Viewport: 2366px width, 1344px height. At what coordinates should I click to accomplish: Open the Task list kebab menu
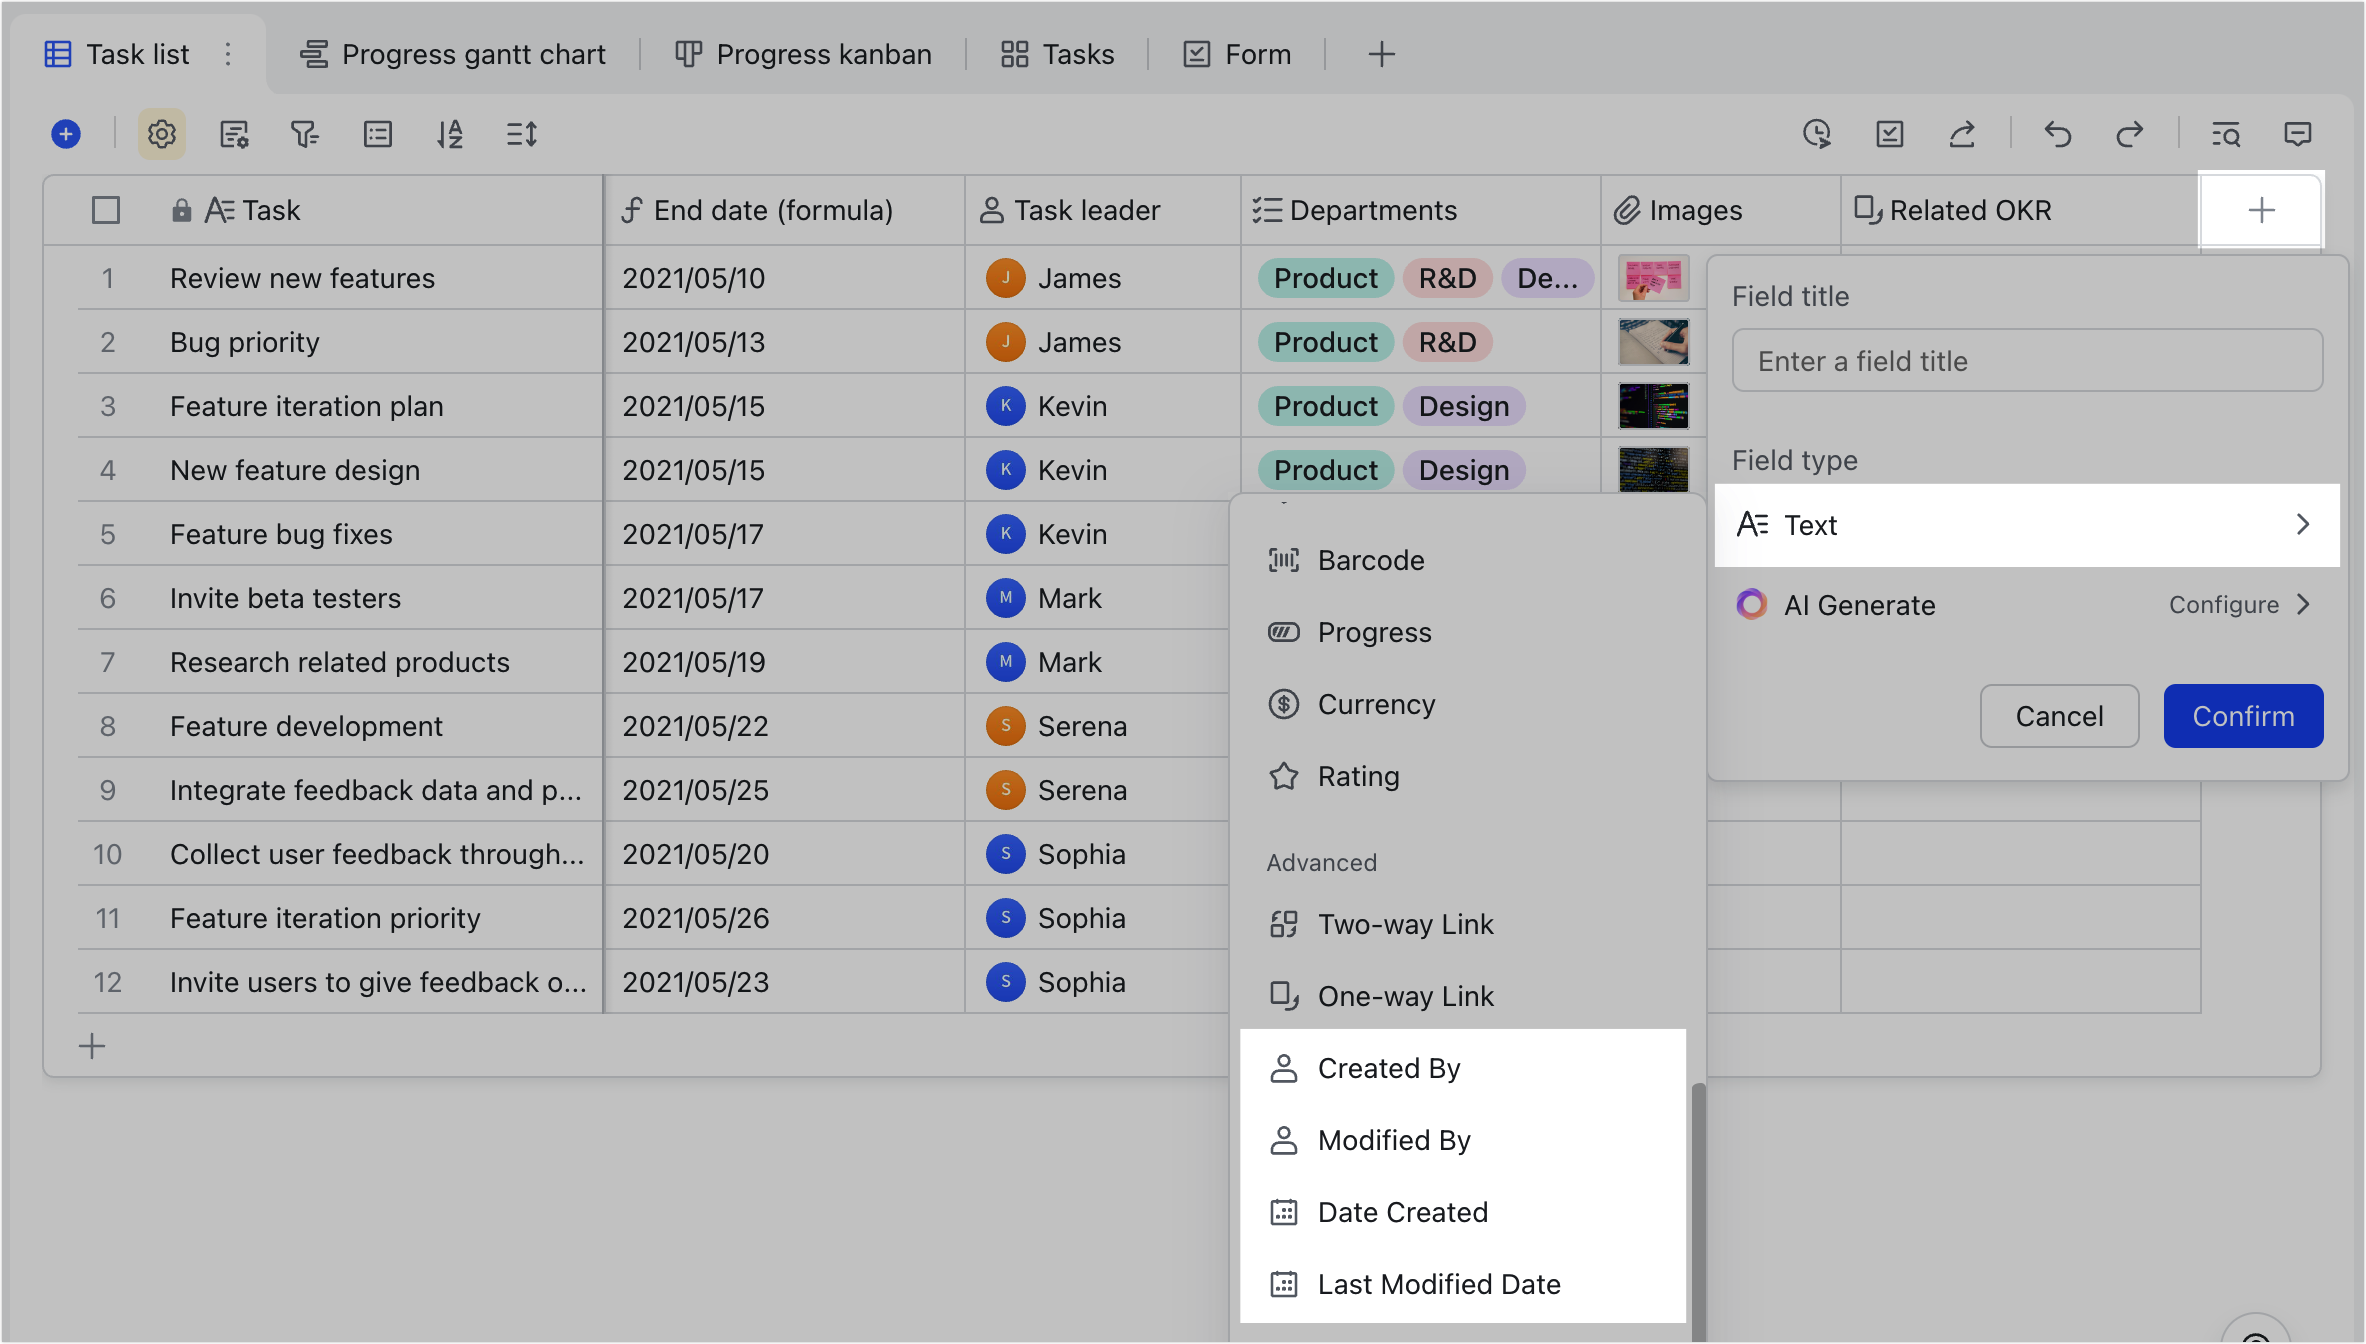tap(228, 54)
